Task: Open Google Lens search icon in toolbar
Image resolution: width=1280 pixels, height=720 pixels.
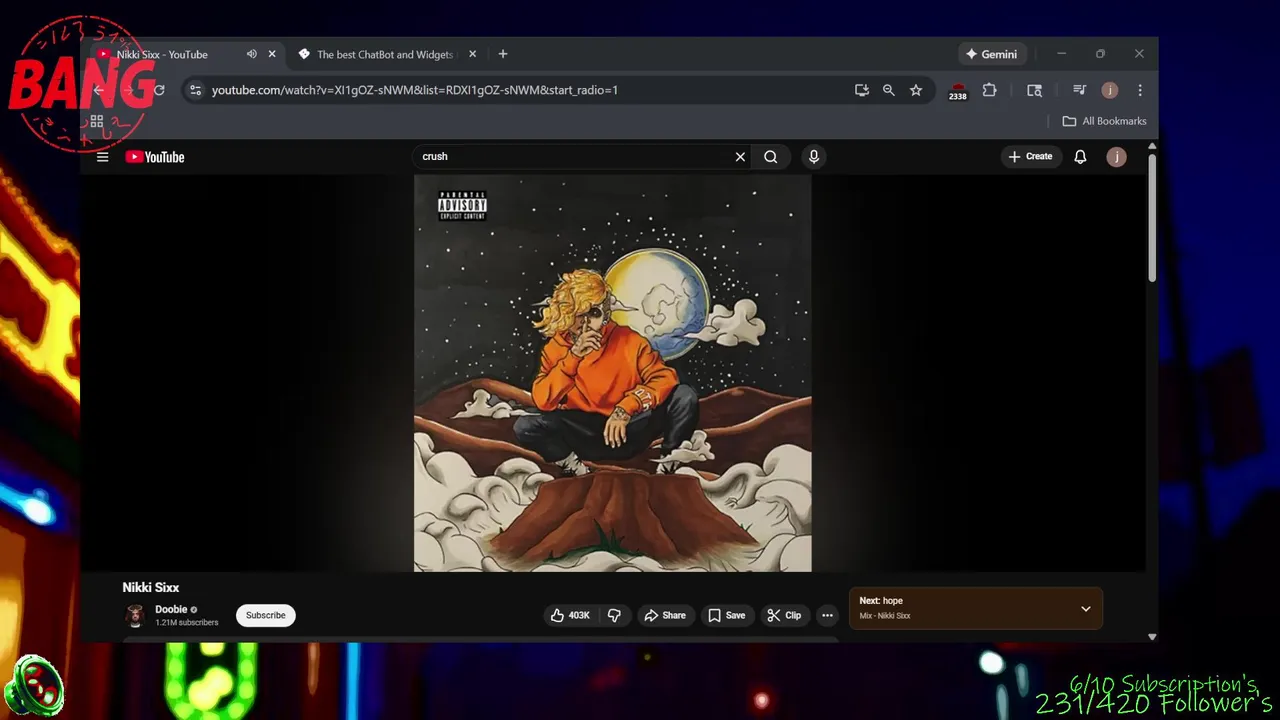Action: click(x=1035, y=90)
